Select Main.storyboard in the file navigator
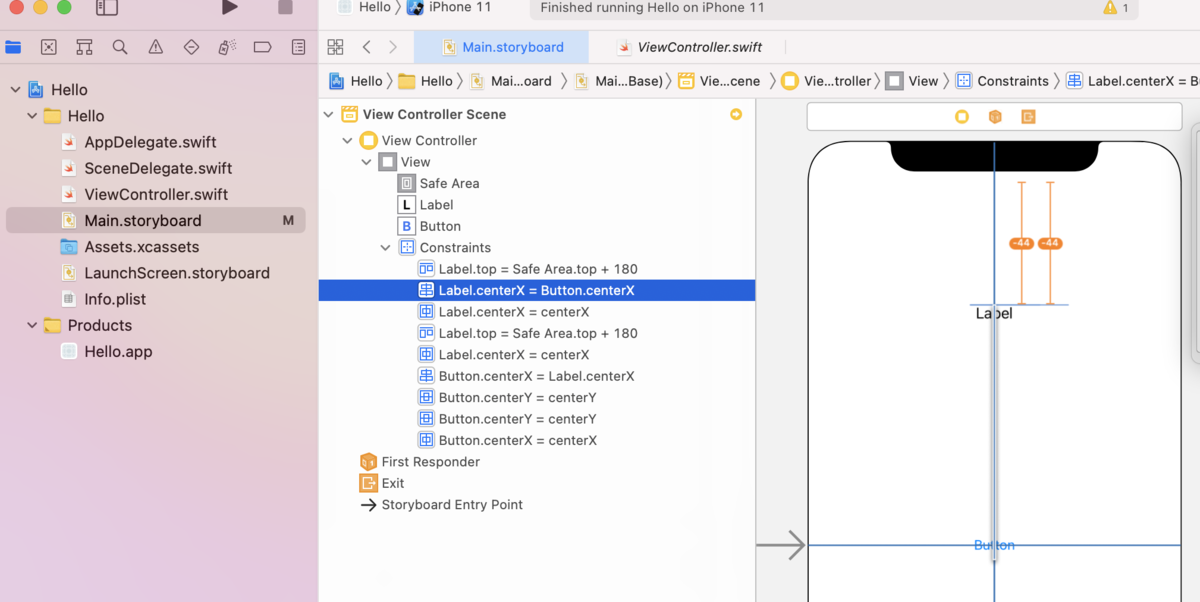The image size is (1200, 602). tap(156, 220)
